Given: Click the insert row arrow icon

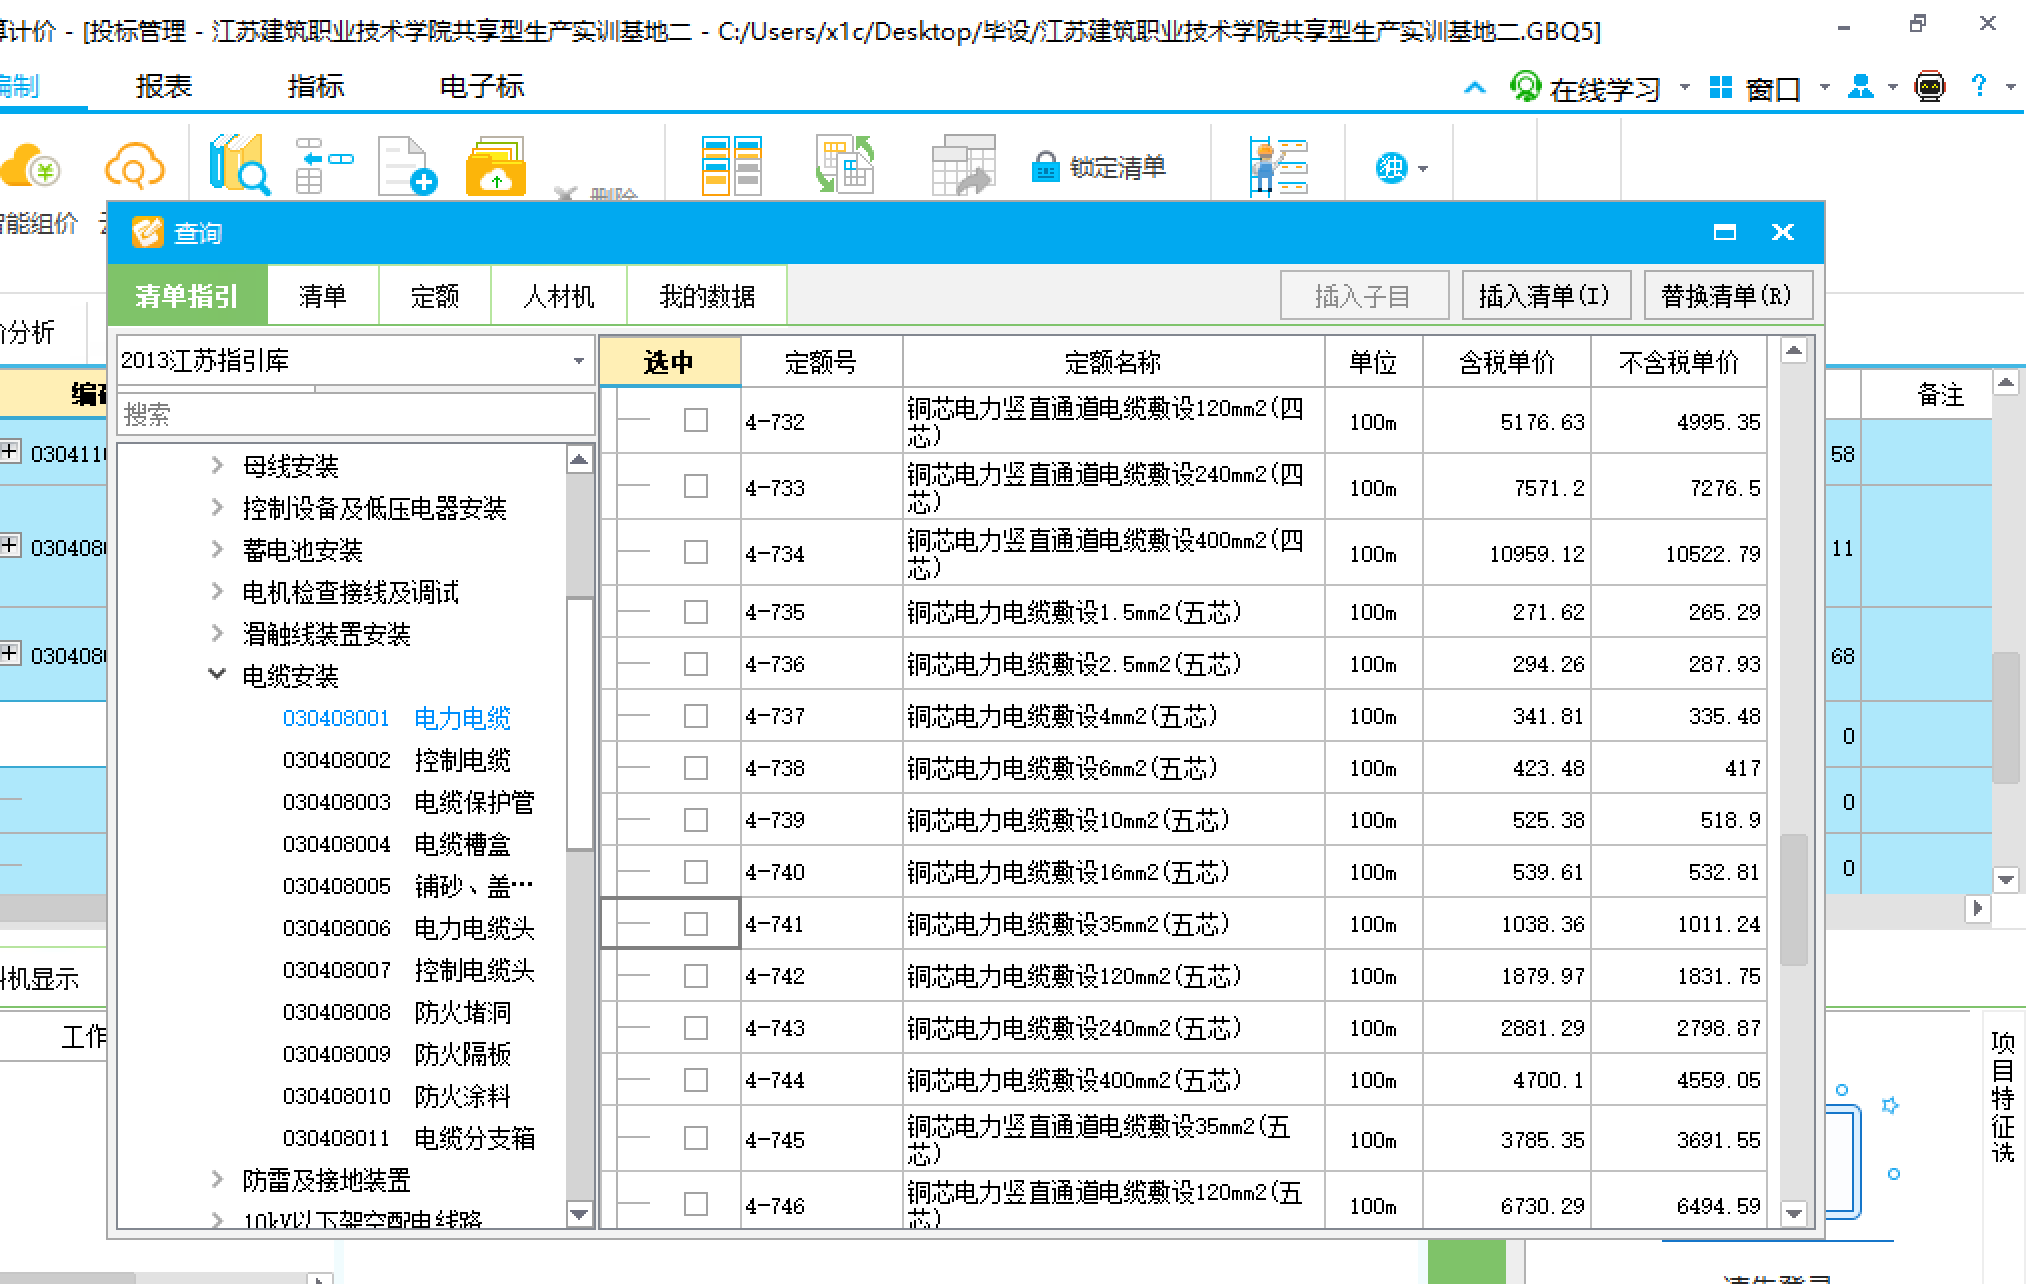Looking at the screenshot, I should pyautogui.click(x=324, y=165).
